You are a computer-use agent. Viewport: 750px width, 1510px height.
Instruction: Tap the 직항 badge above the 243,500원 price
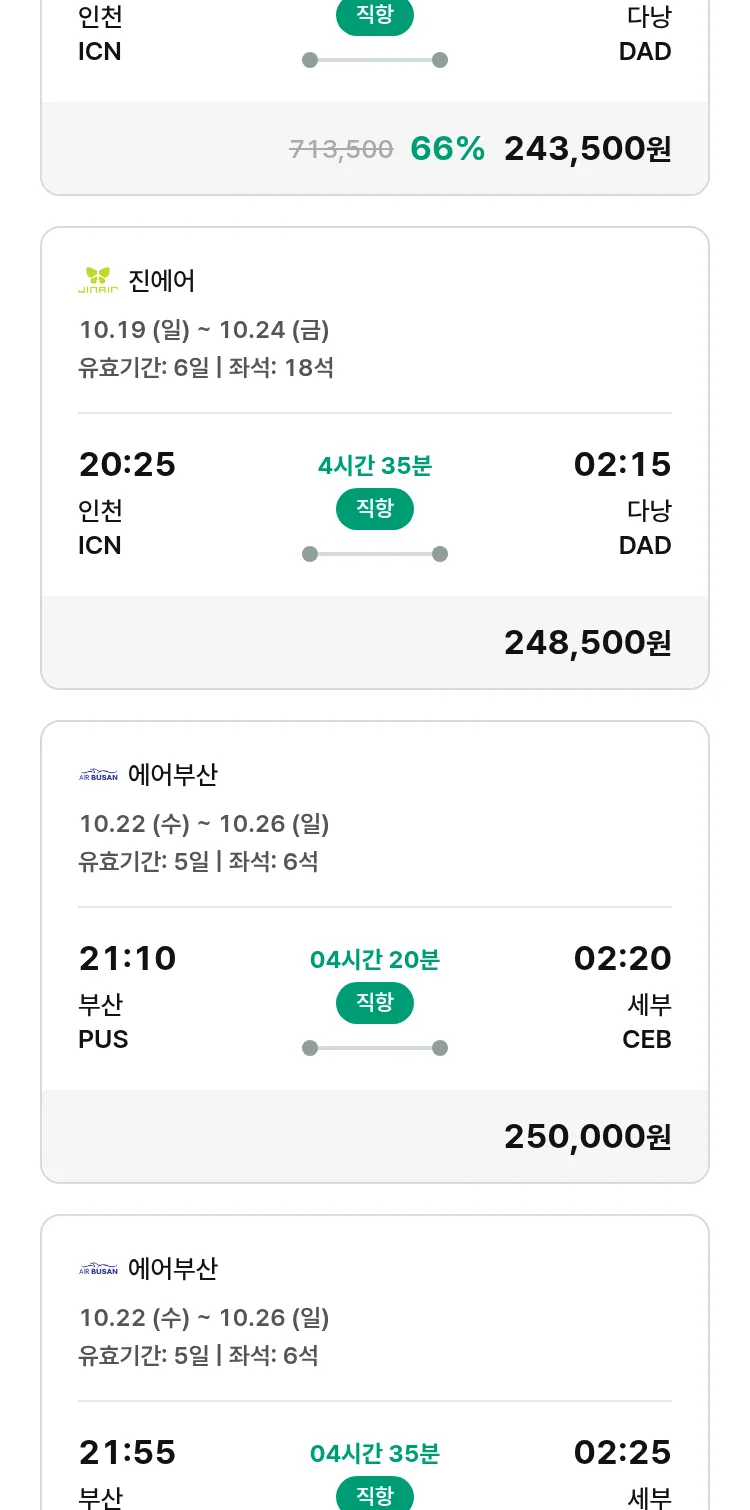click(x=375, y=17)
